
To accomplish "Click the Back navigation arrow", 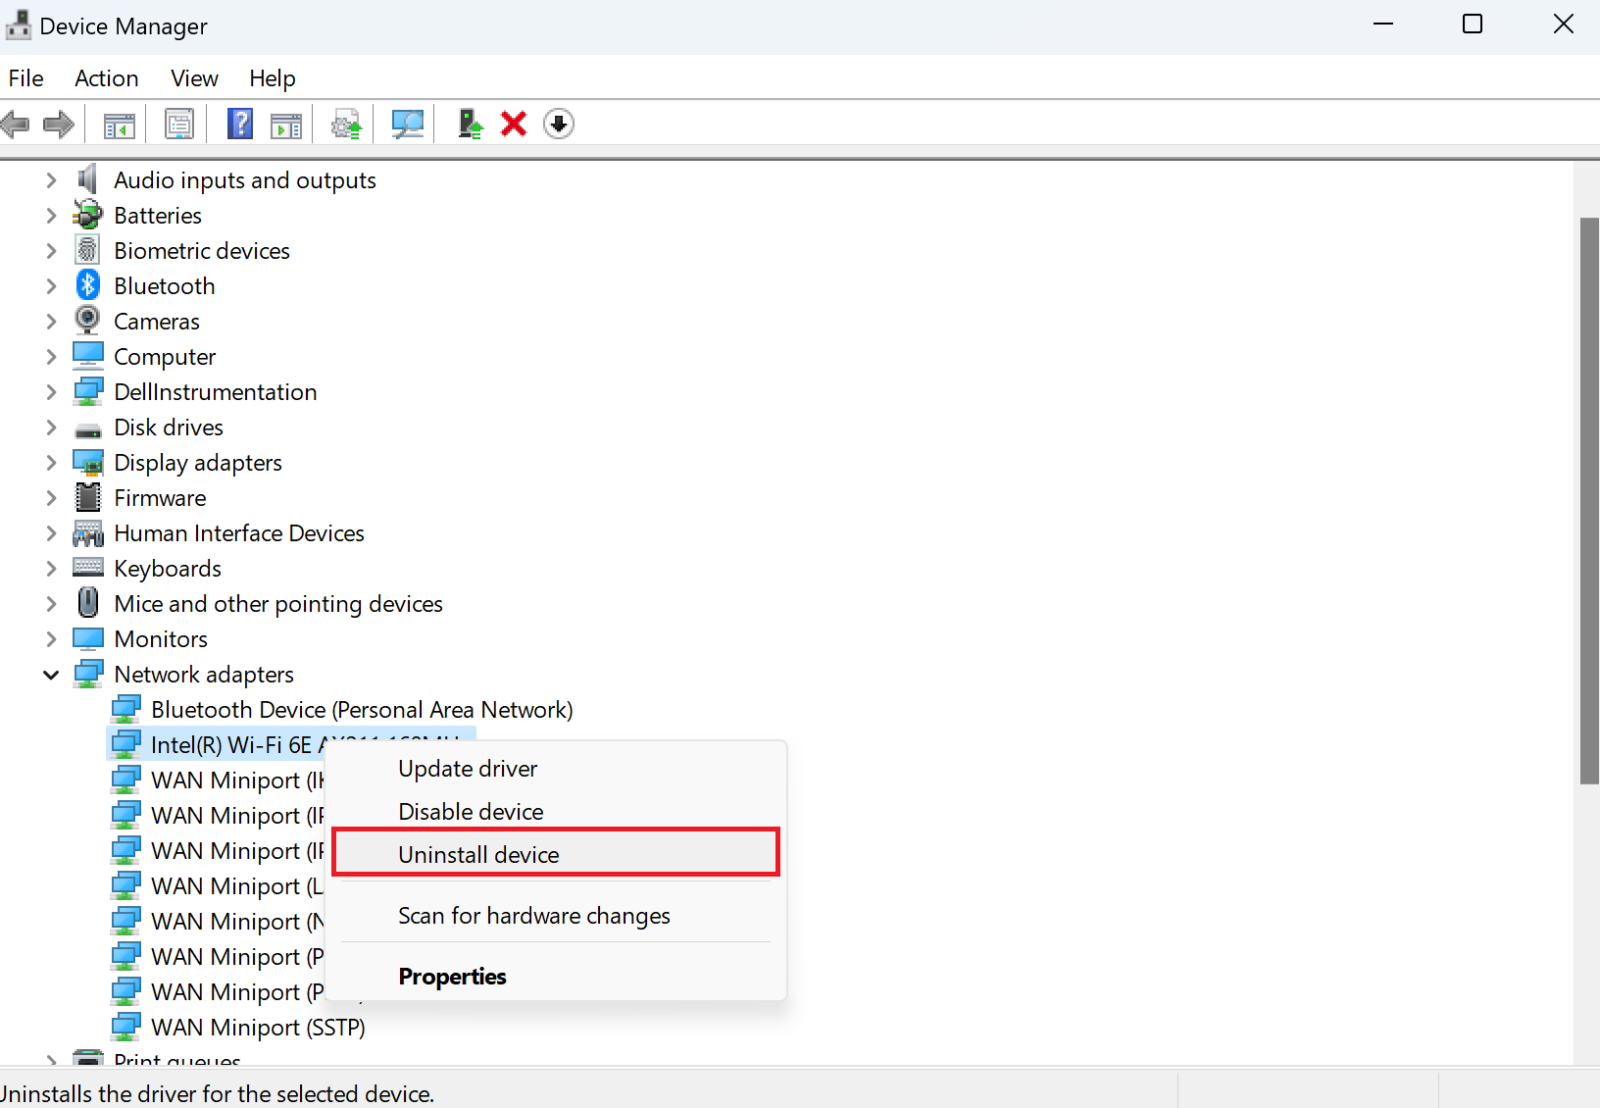I will click(15, 123).
